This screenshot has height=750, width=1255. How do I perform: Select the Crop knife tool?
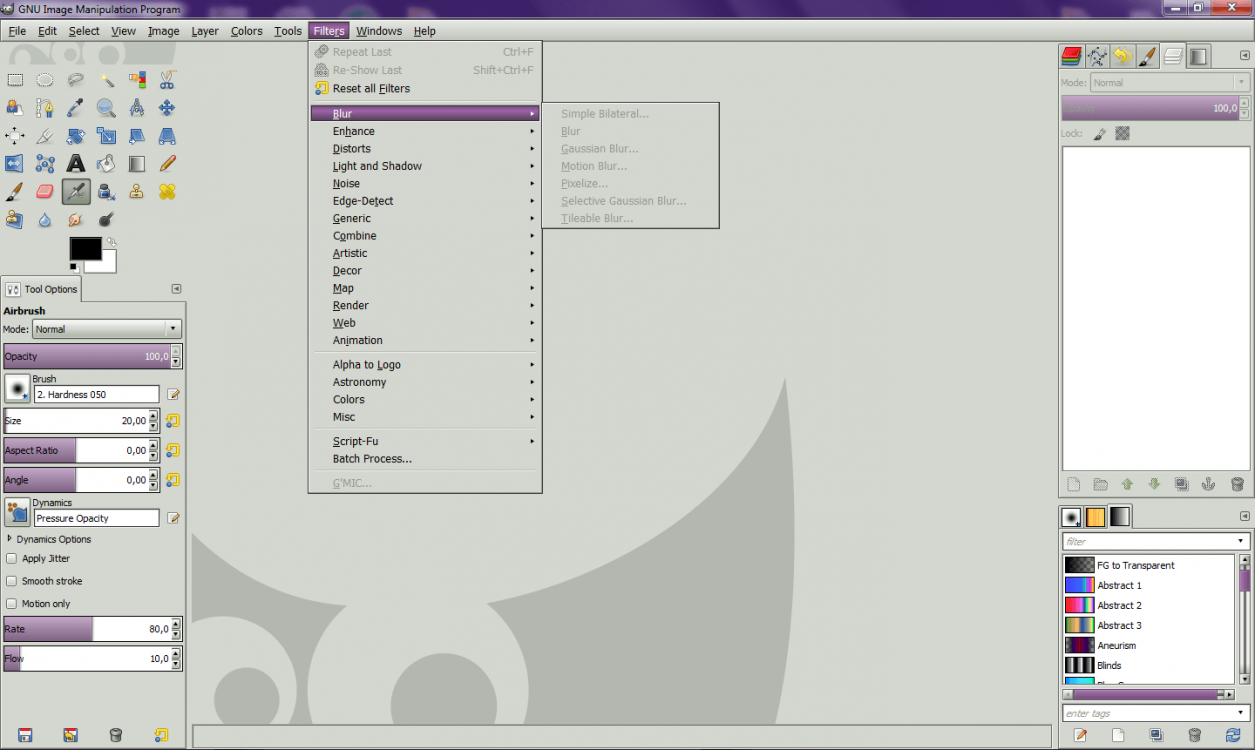pos(45,136)
